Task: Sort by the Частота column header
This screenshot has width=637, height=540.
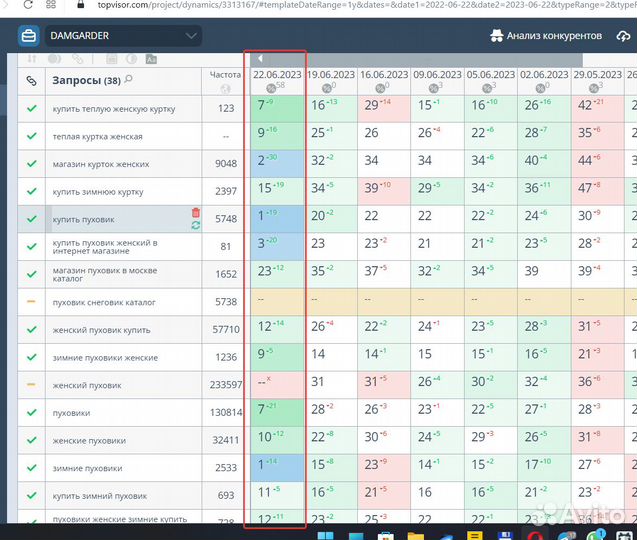Action: pos(225,74)
